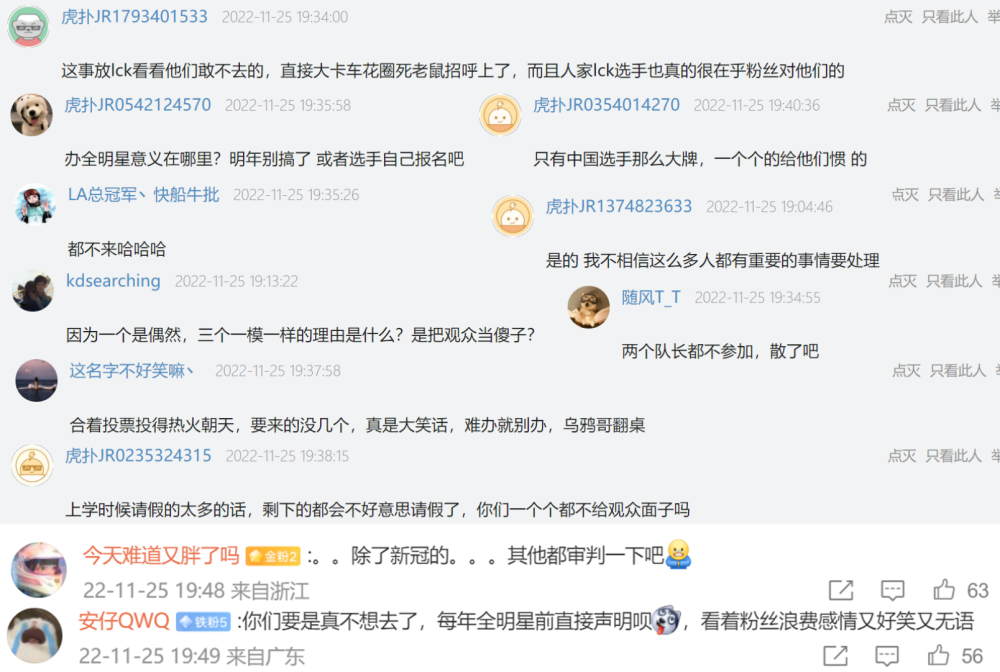The height and width of the screenshot is (672, 1000).
Task: Open avatar of user 虎扑JR1793401533
Action: coord(28,26)
